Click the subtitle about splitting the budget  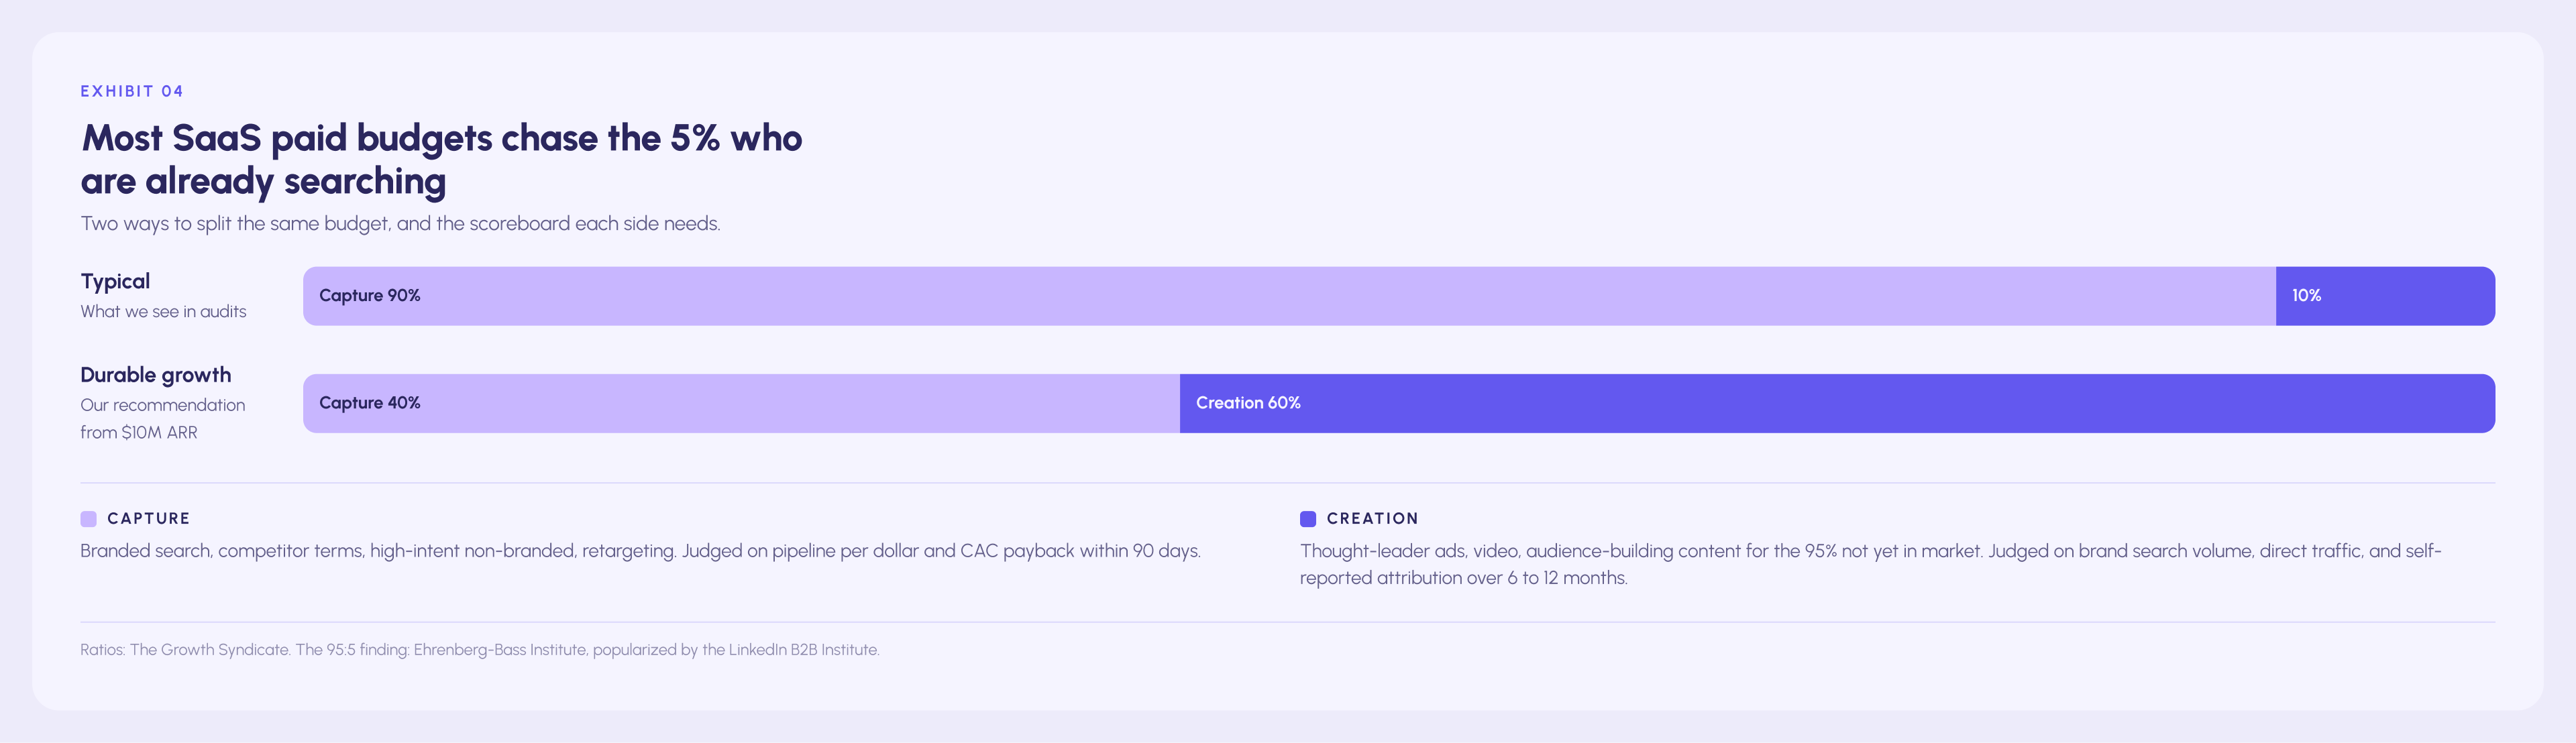[400, 223]
